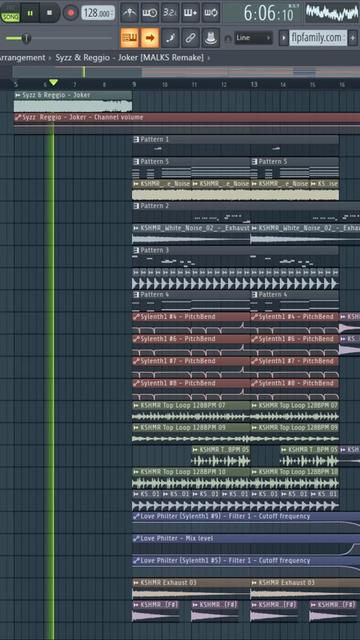Click the oscilloscope waveform display
Image resolution: width=360 pixels, height=640 pixels.
click(333, 13)
